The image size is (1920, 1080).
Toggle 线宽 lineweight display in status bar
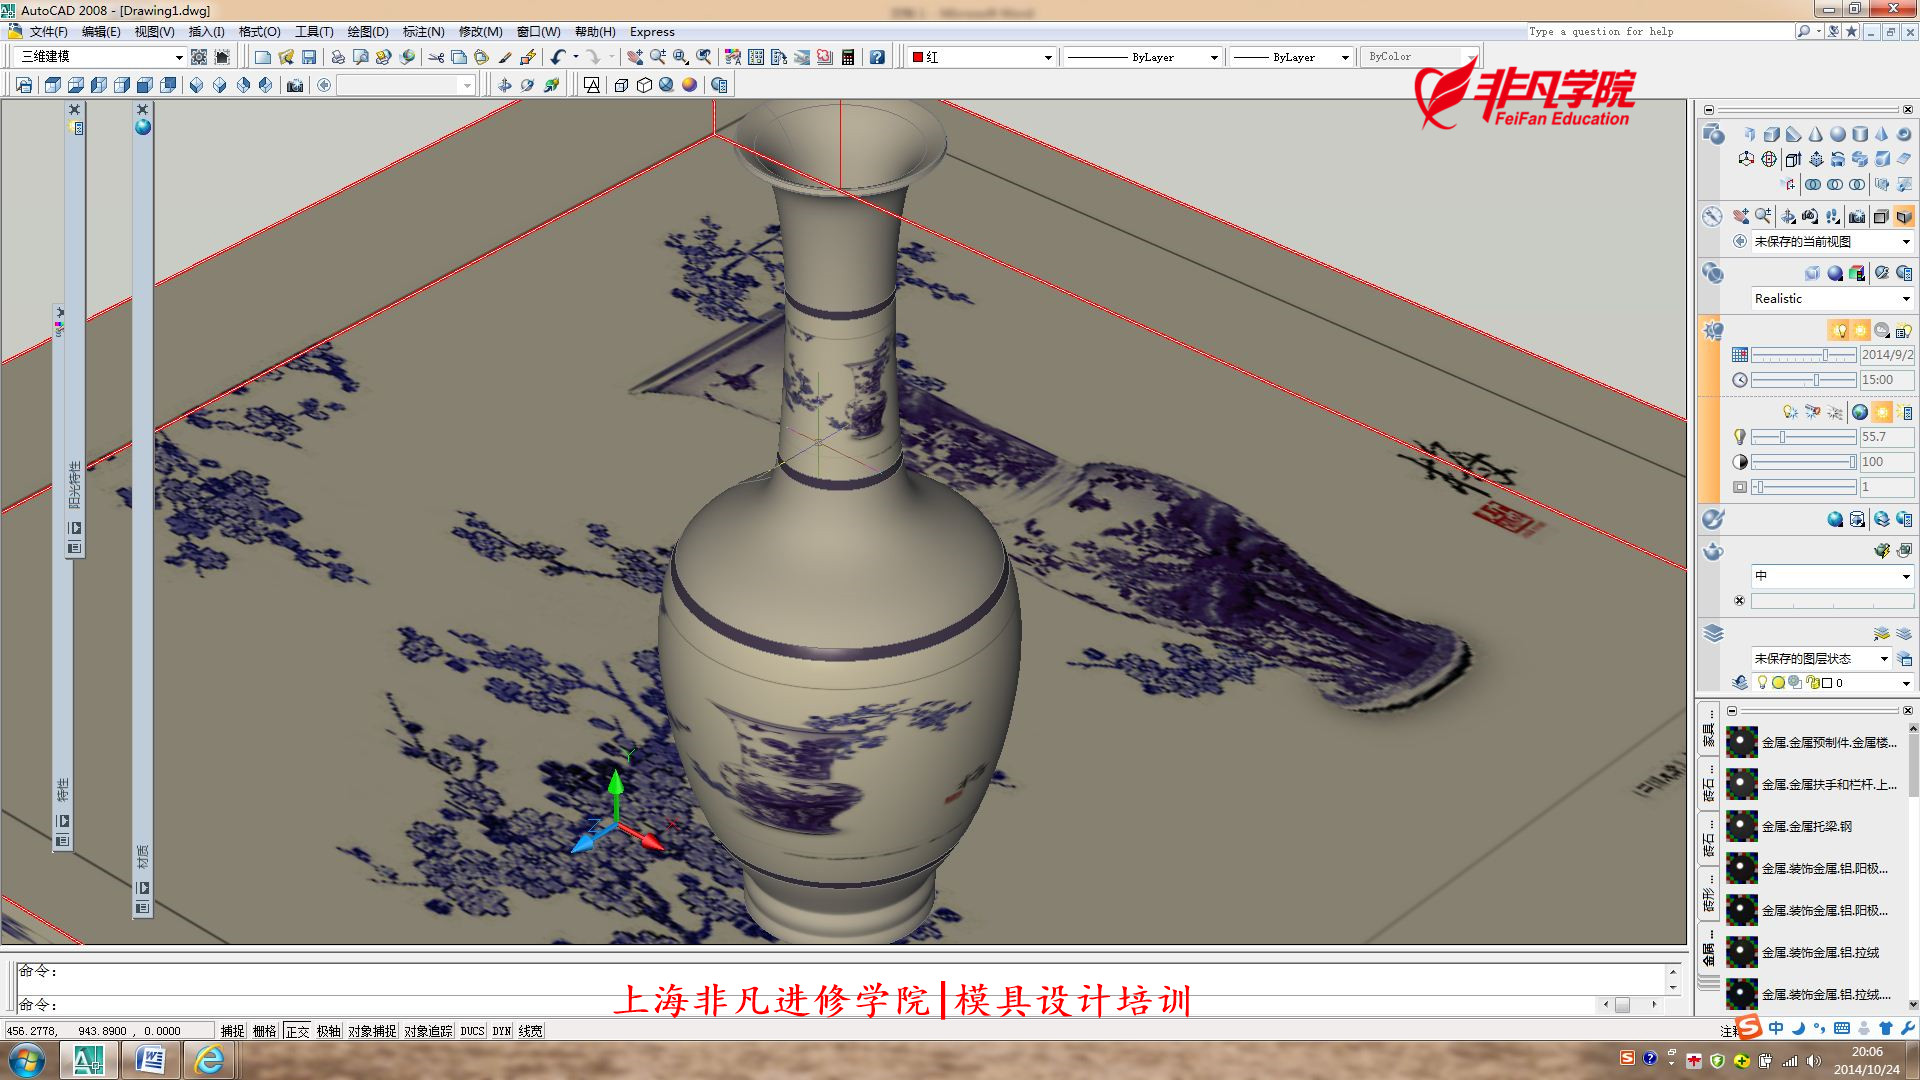pyautogui.click(x=530, y=1031)
